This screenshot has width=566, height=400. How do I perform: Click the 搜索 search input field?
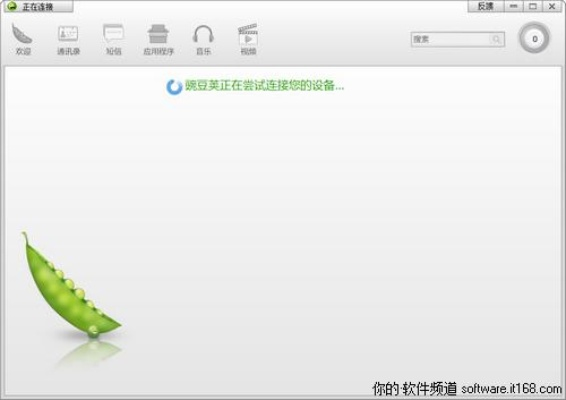(x=457, y=39)
